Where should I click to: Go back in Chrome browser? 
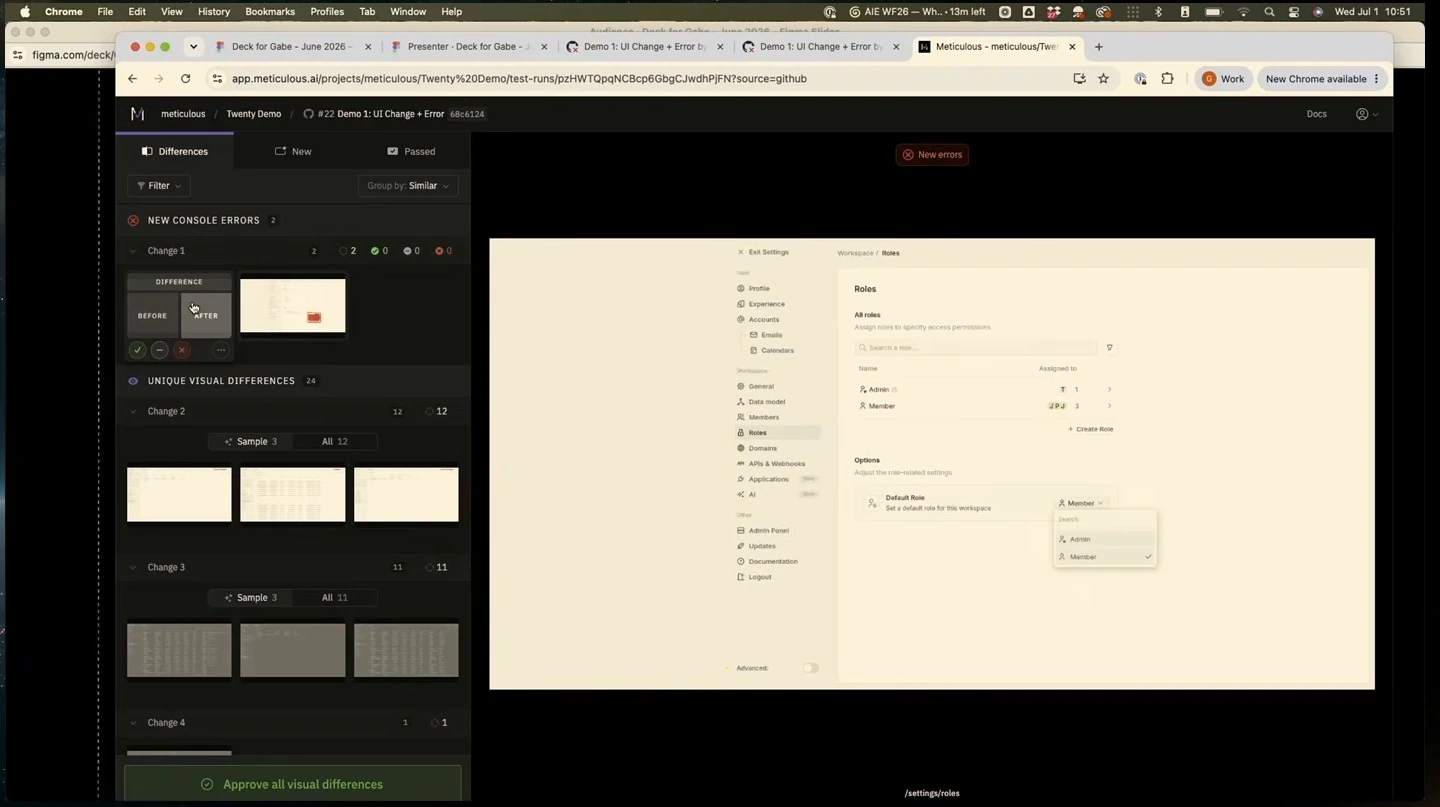(x=132, y=78)
